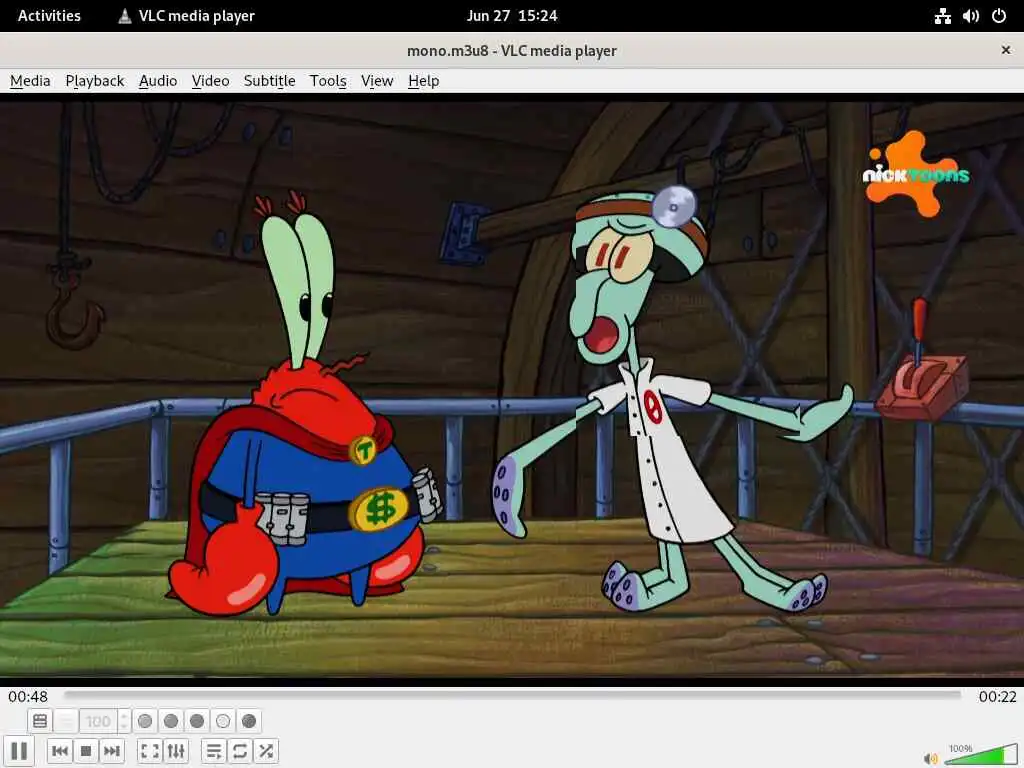The width and height of the screenshot is (1024, 768).
Task: Open extended settings (equalizer sliders icon)
Action: [176, 751]
